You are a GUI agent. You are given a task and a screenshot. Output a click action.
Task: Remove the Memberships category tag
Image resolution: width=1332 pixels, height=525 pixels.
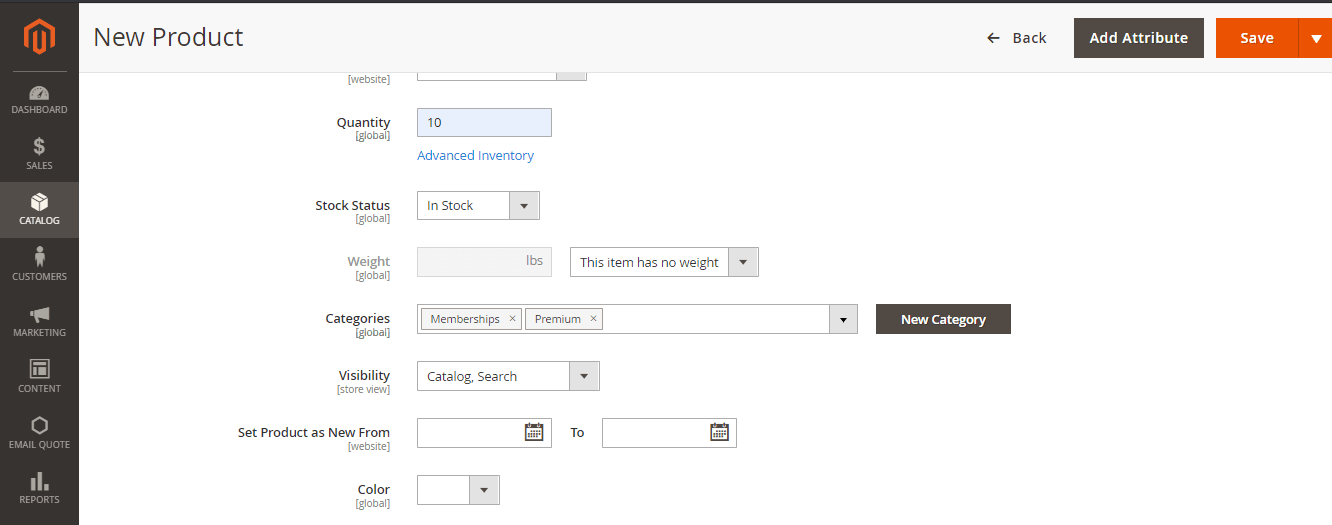click(x=512, y=319)
